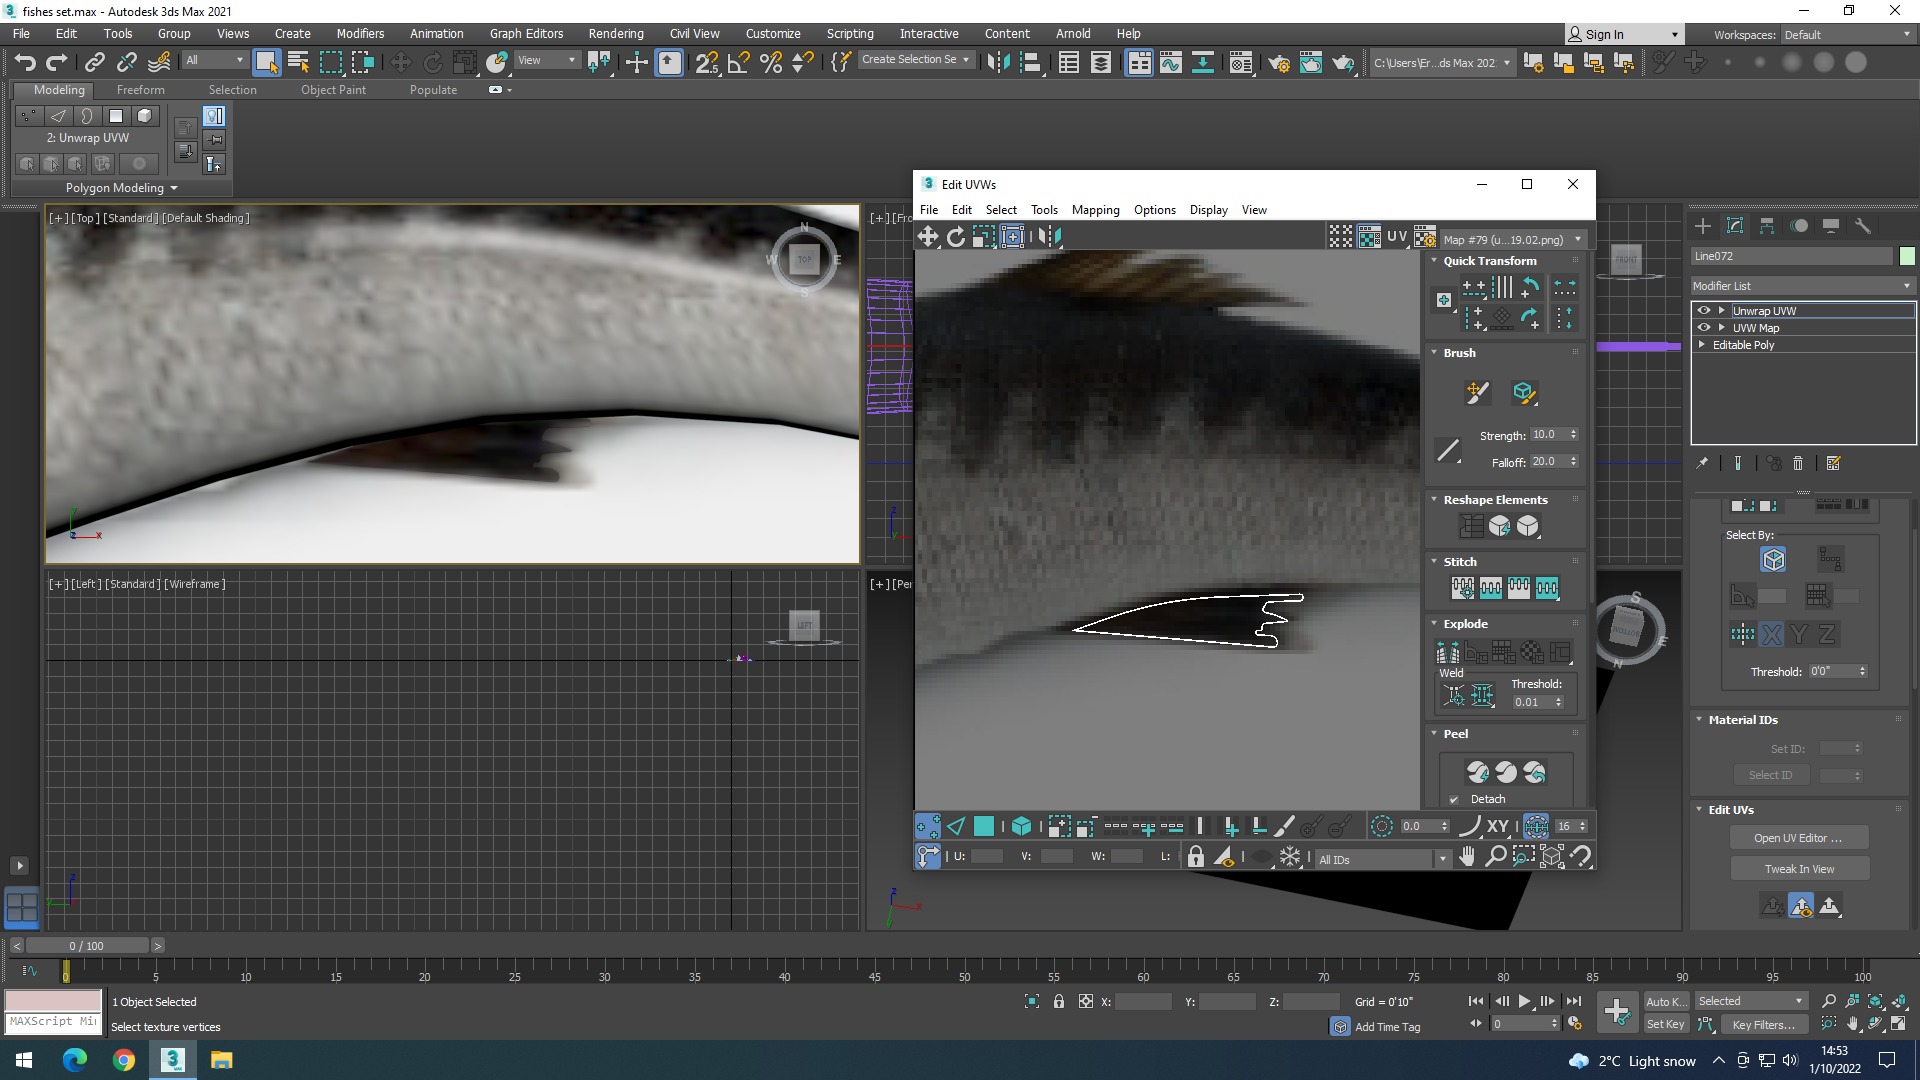Open the Map #79 texture dropdown
The height and width of the screenshot is (1080, 1920).
1512,239
